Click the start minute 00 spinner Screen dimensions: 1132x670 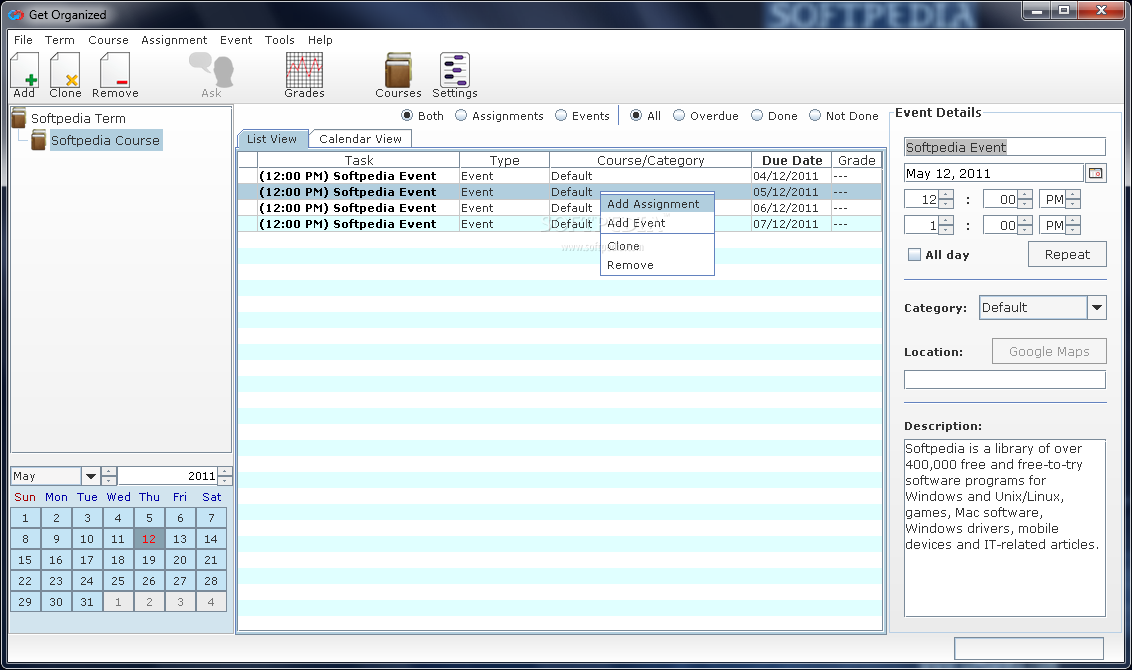1025,199
